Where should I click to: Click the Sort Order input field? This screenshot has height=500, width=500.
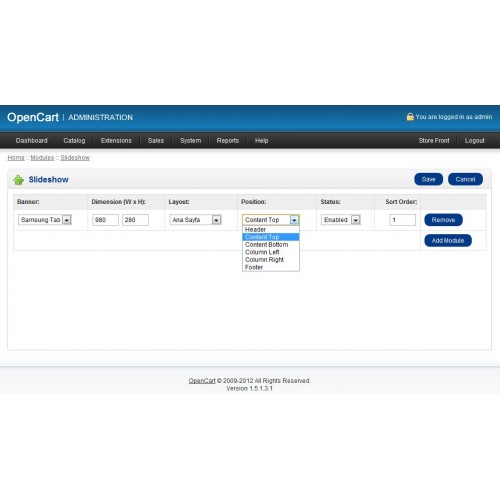(x=402, y=220)
